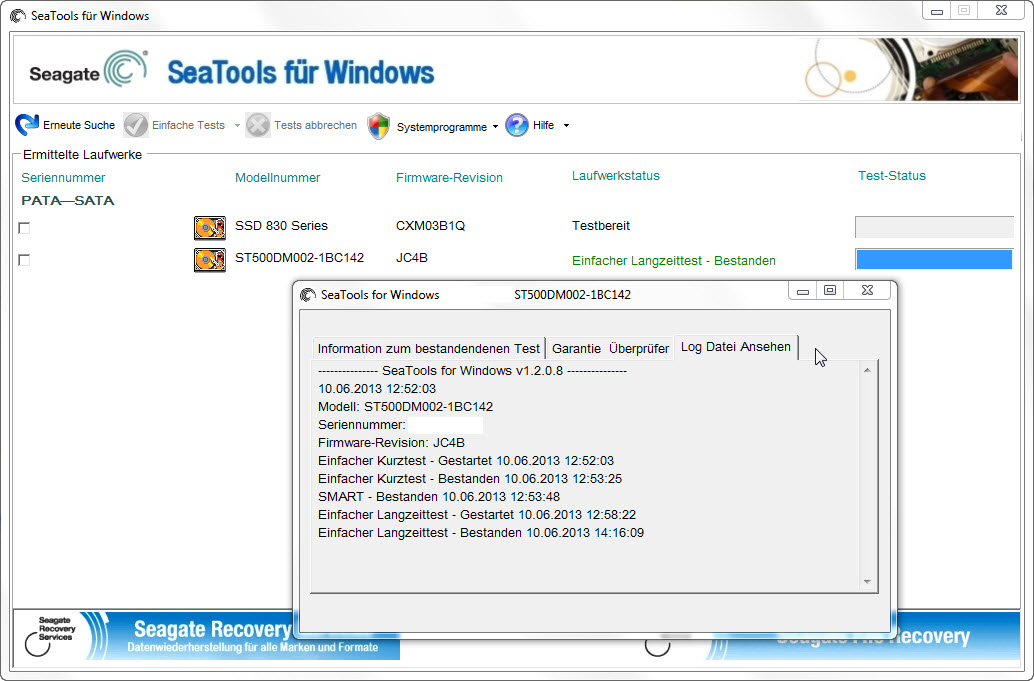The image size is (1034, 681).
Task: Click the PATA—SATA group label
Action: (68, 200)
